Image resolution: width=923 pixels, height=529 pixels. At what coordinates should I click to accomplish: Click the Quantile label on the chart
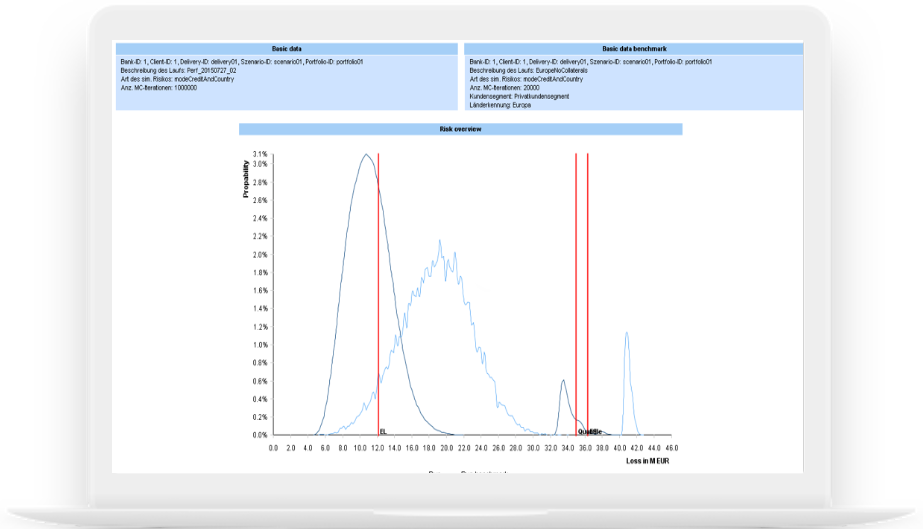tap(590, 431)
